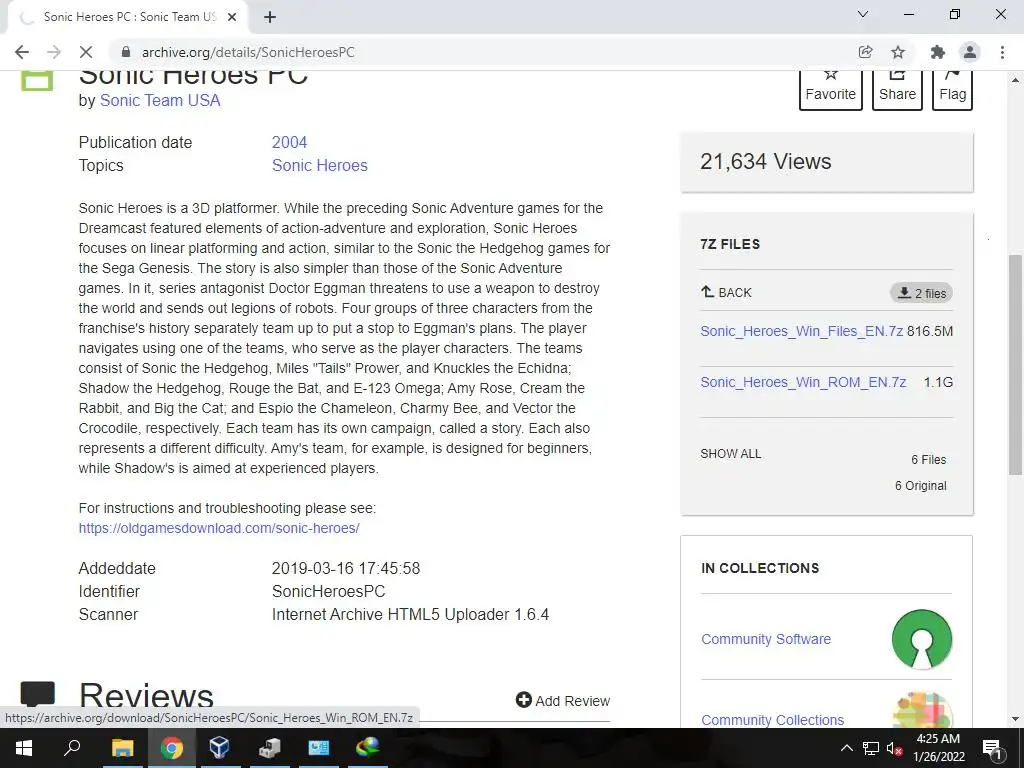Click the Favorite button
The image size is (1024, 768).
(831, 90)
